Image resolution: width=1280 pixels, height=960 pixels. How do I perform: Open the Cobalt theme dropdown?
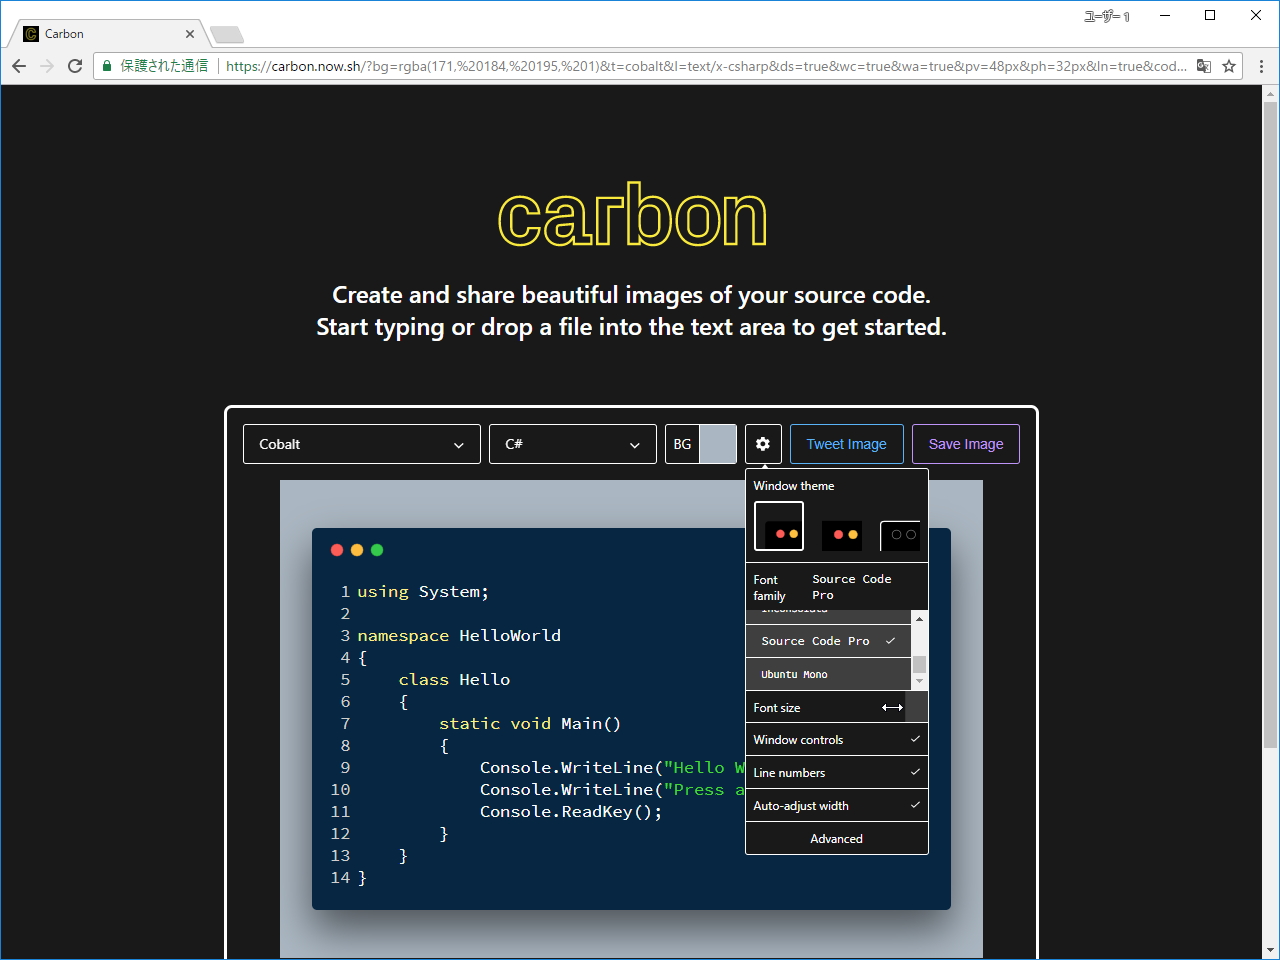pyautogui.click(x=362, y=444)
